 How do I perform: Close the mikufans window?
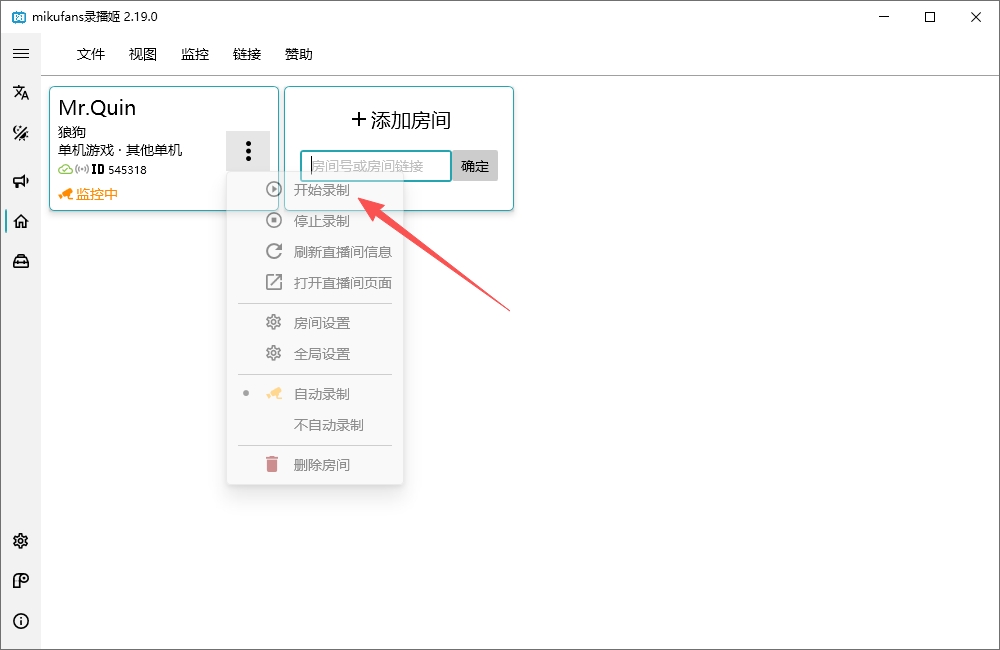[976, 17]
